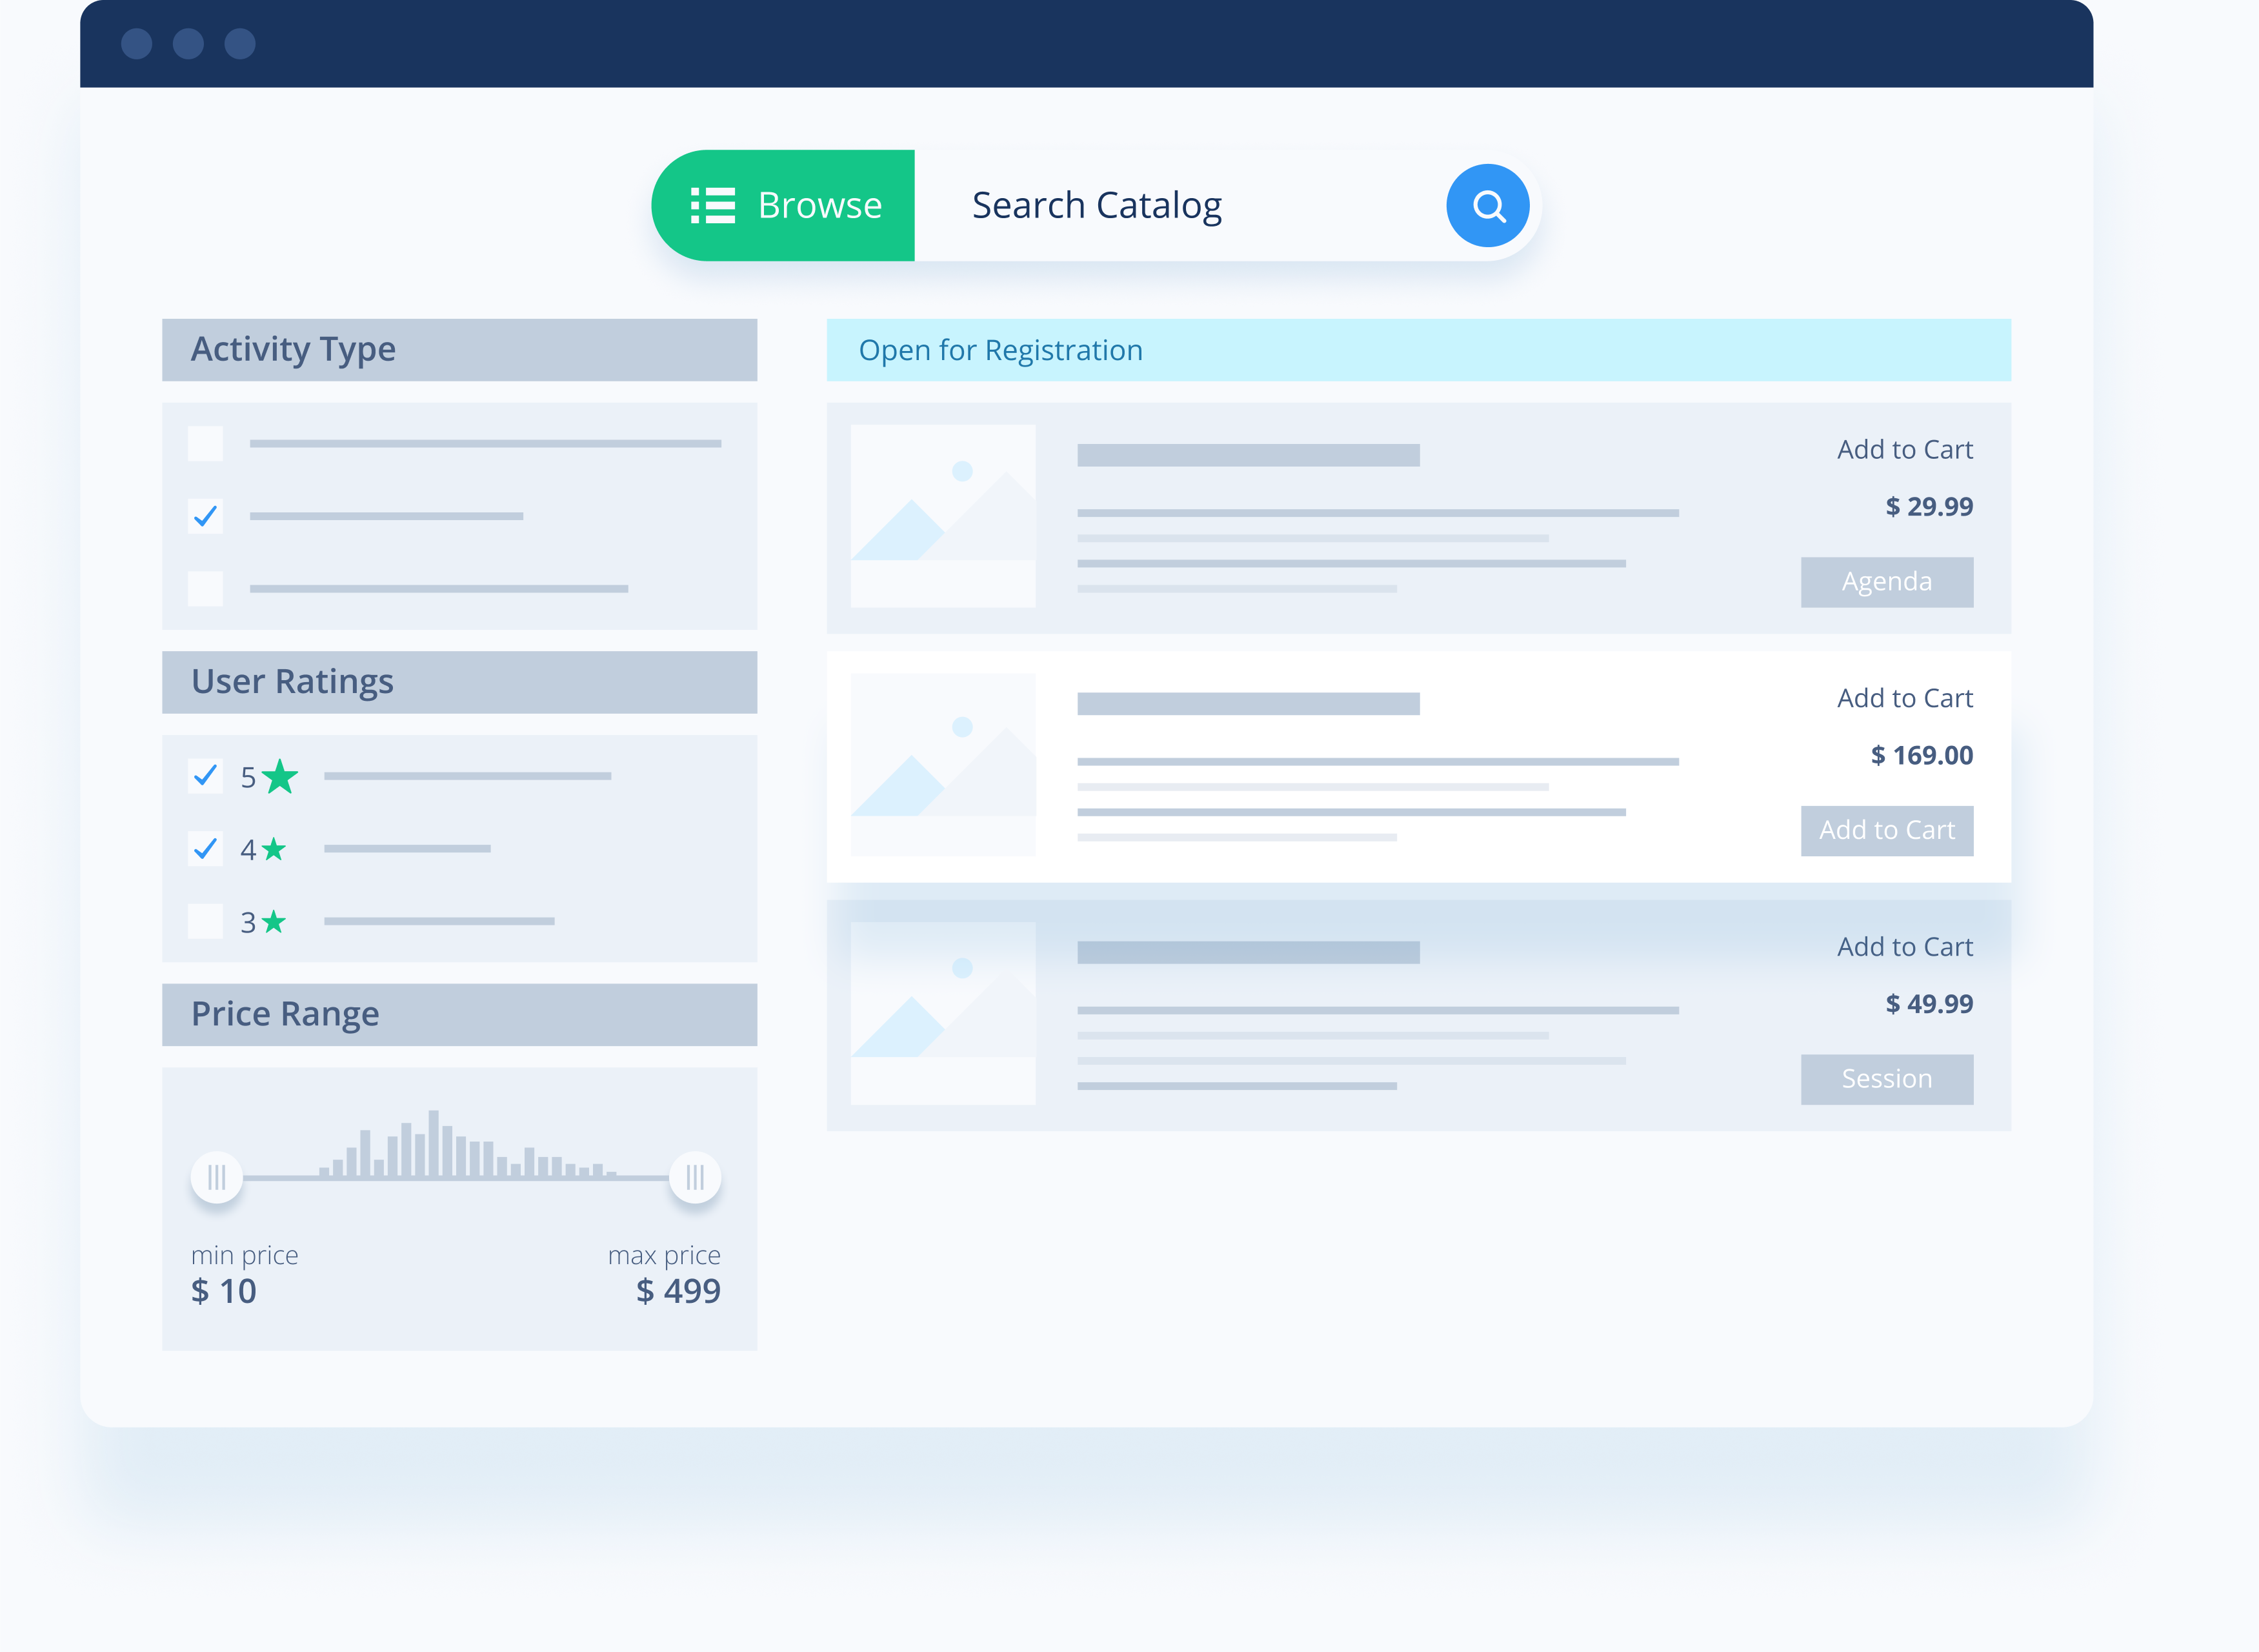The image size is (2259, 1652).
Task: Click the Price Range section header
Action: pyautogui.click(x=459, y=1015)
